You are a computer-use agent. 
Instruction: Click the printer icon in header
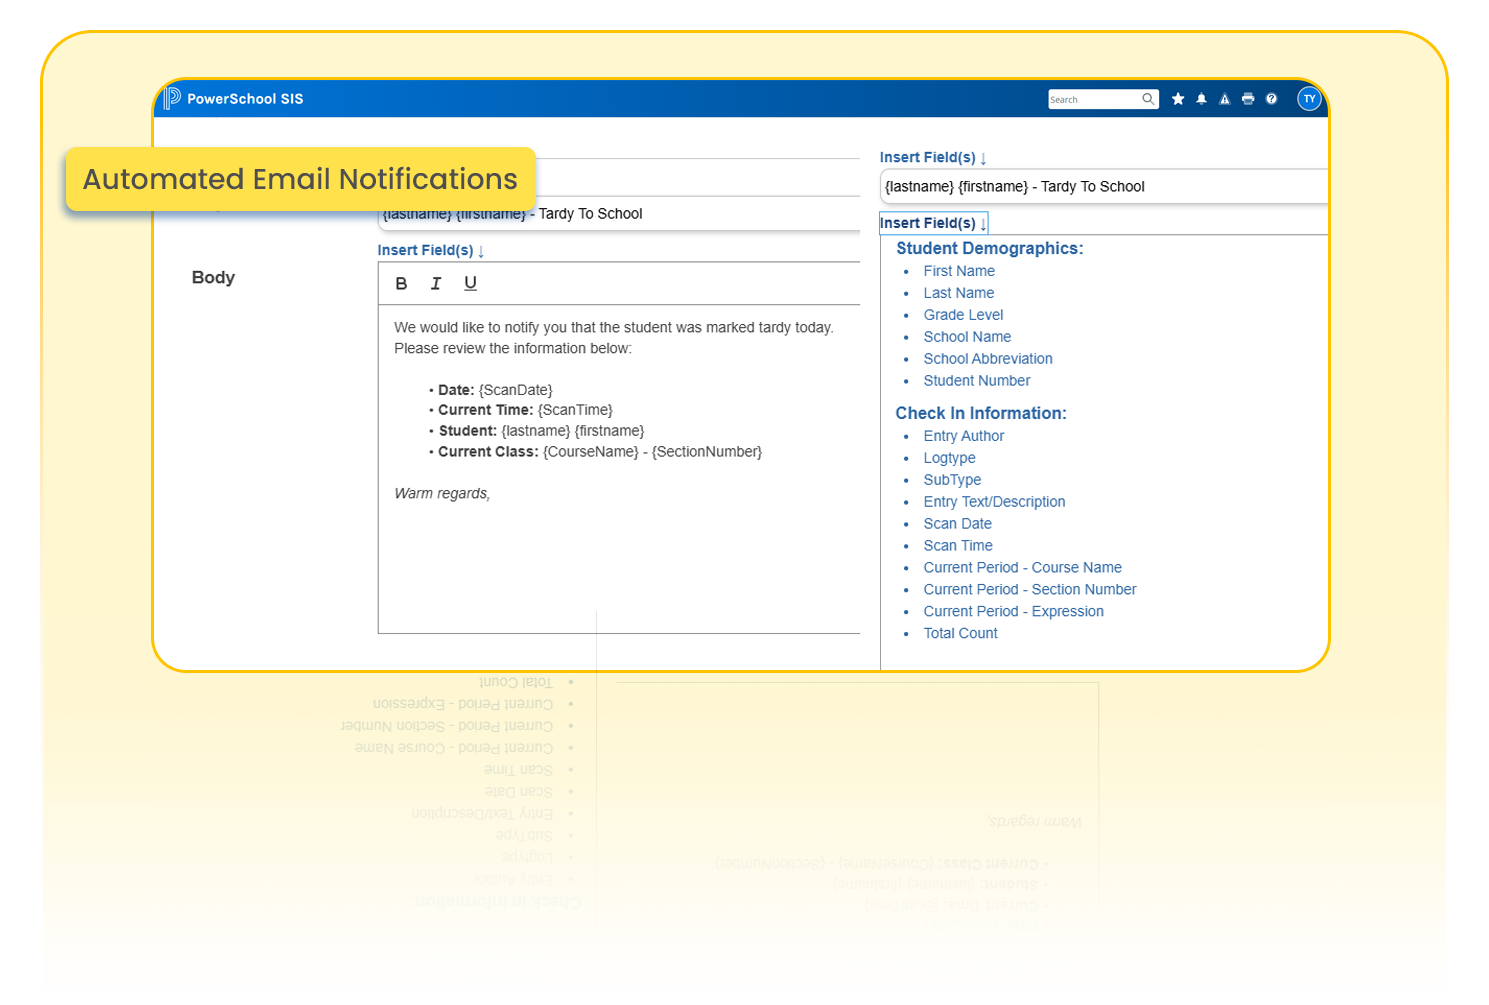click(1248, 99)
